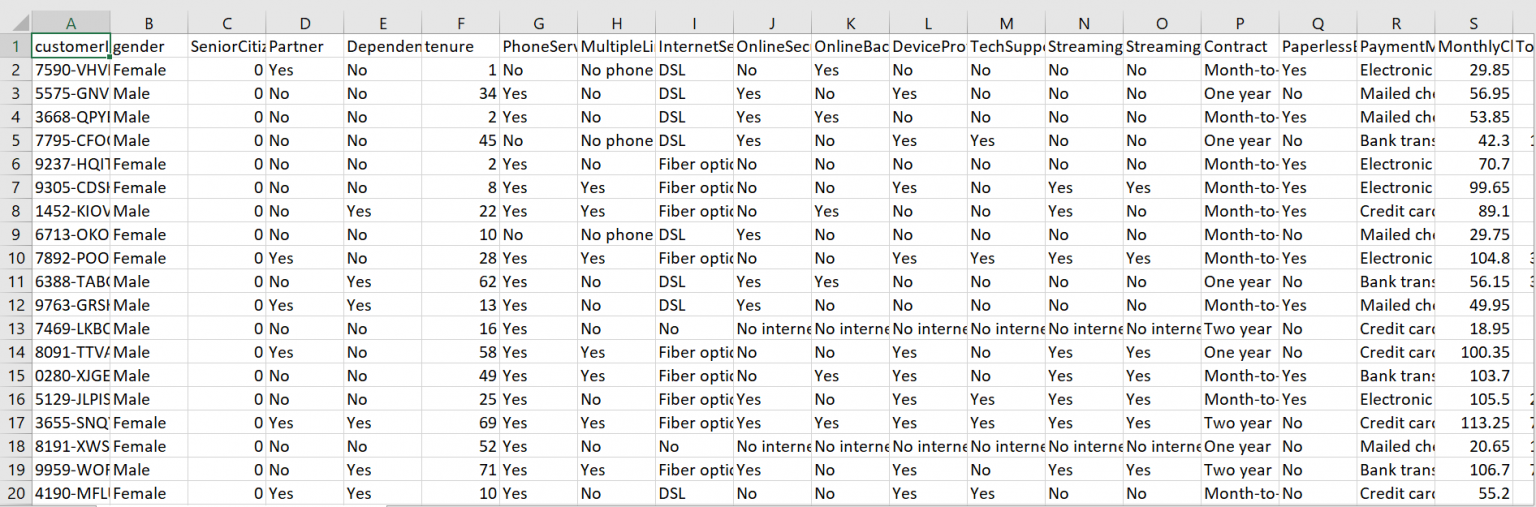Select the tenure header cell

(460, 46)
